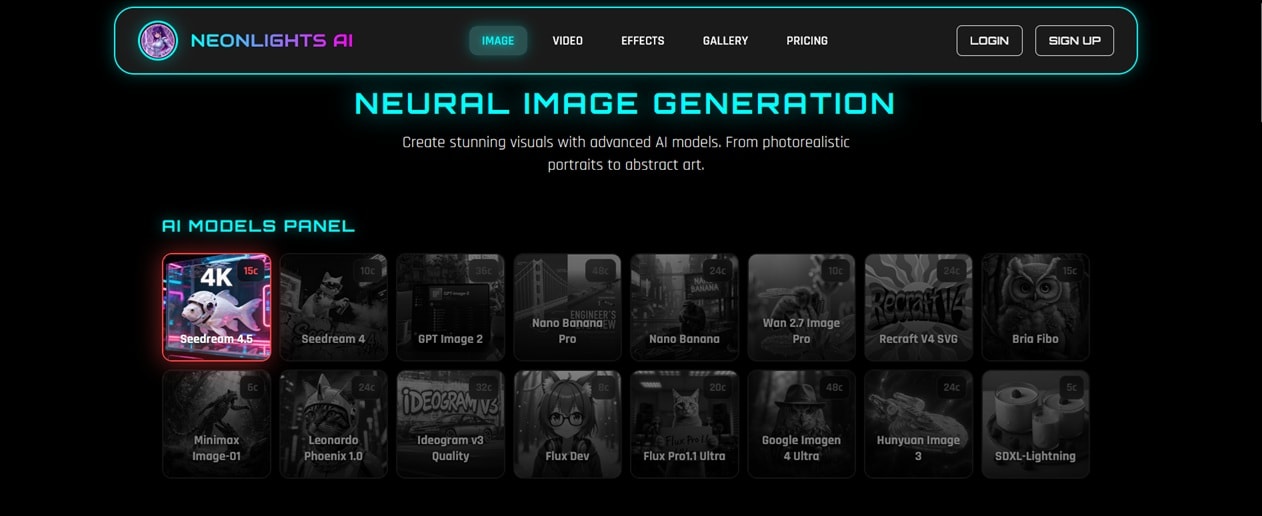Click the SIGN UP button
This screenshot has height=516, width=1262.
1074,41
